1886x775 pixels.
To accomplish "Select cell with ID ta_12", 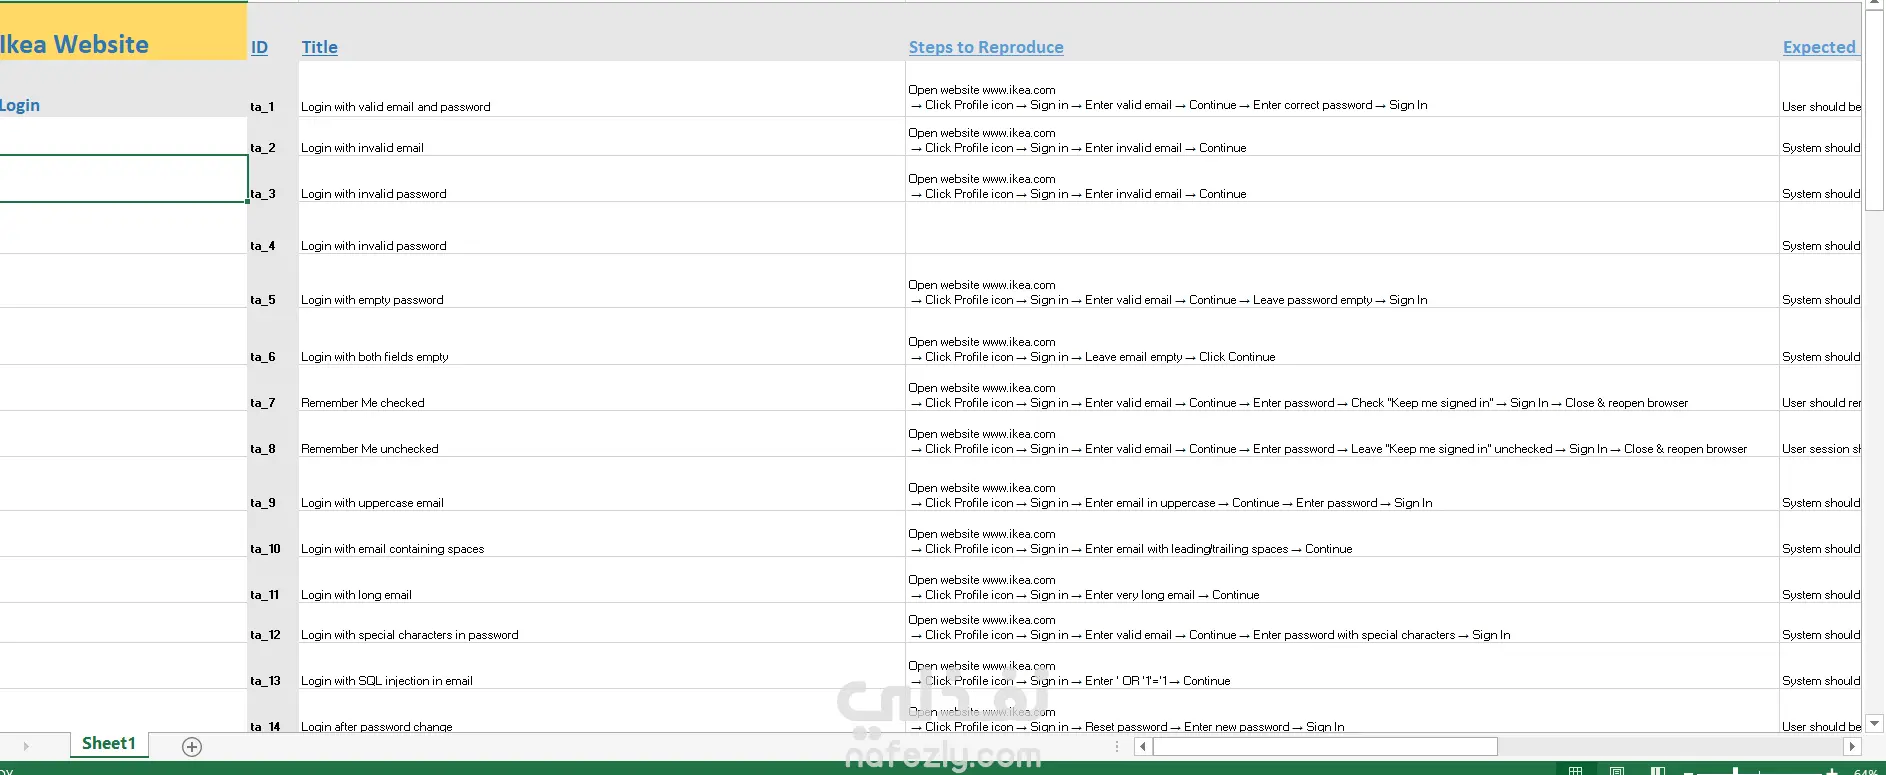I will pyautogui.click(x=273, y=623).
